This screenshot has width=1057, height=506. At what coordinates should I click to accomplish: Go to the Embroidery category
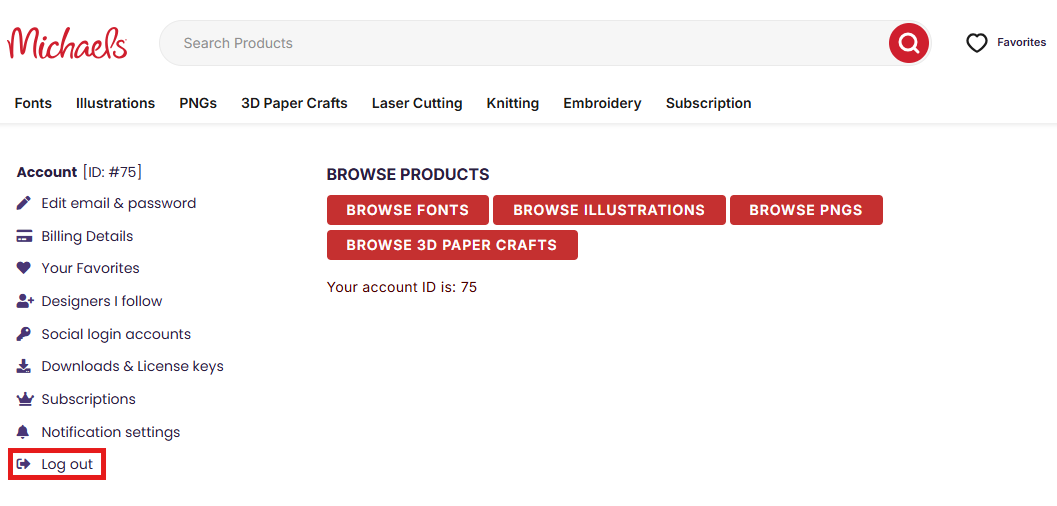602,103
